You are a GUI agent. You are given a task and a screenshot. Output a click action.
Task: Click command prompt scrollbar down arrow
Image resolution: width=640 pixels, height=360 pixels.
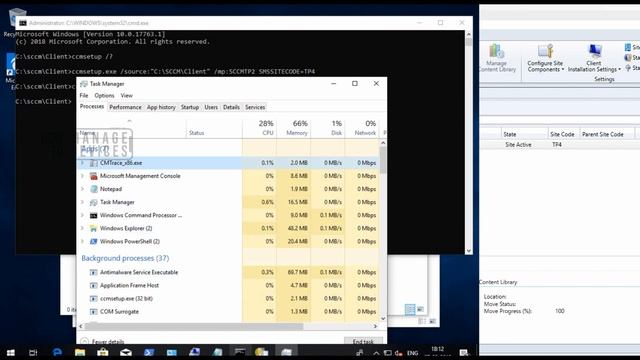pyautogui.click(x=469, y=251)
